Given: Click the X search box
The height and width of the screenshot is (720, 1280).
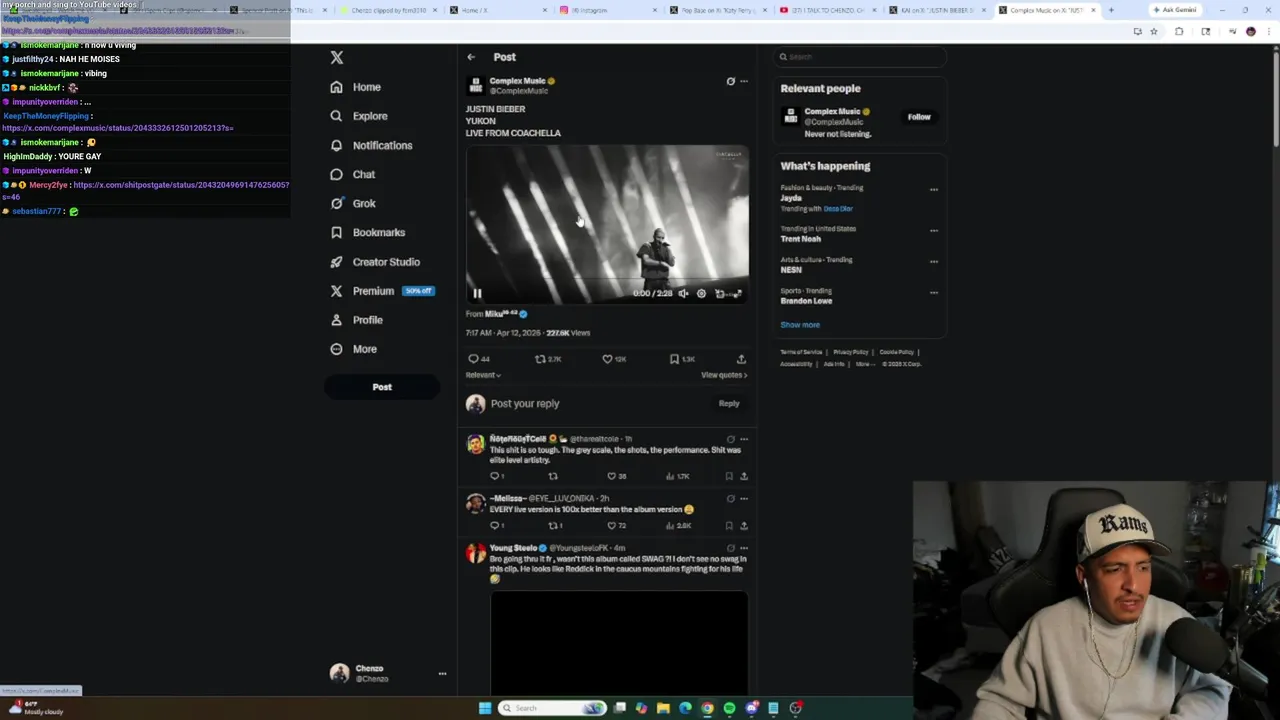Looking at the screenshot, I should coord(860,57).
